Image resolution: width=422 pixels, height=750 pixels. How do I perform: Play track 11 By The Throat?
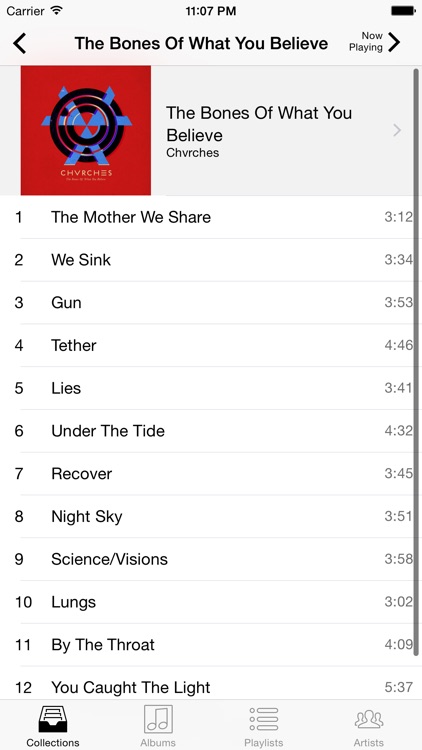click(211, 645)
